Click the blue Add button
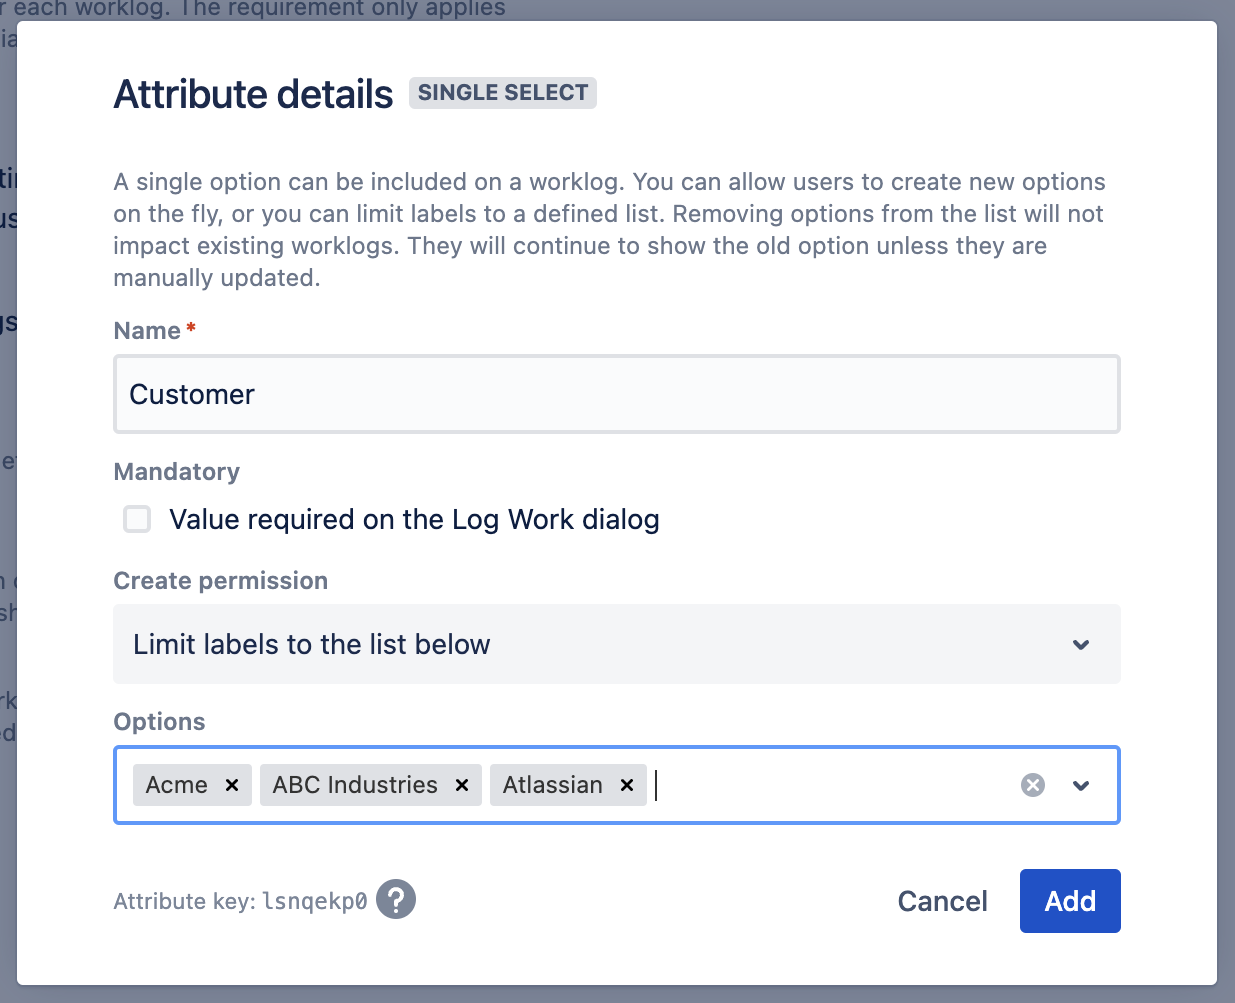Viewport: 1235px width, 1003px height. click(x=1069, y=901)
